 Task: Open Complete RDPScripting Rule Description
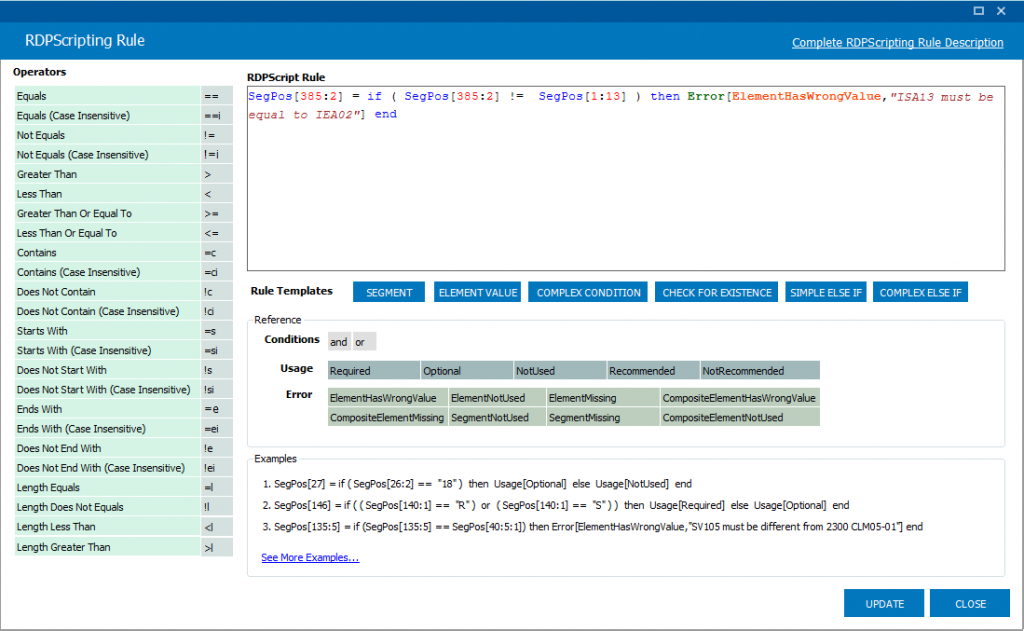[x=897, y=42]
